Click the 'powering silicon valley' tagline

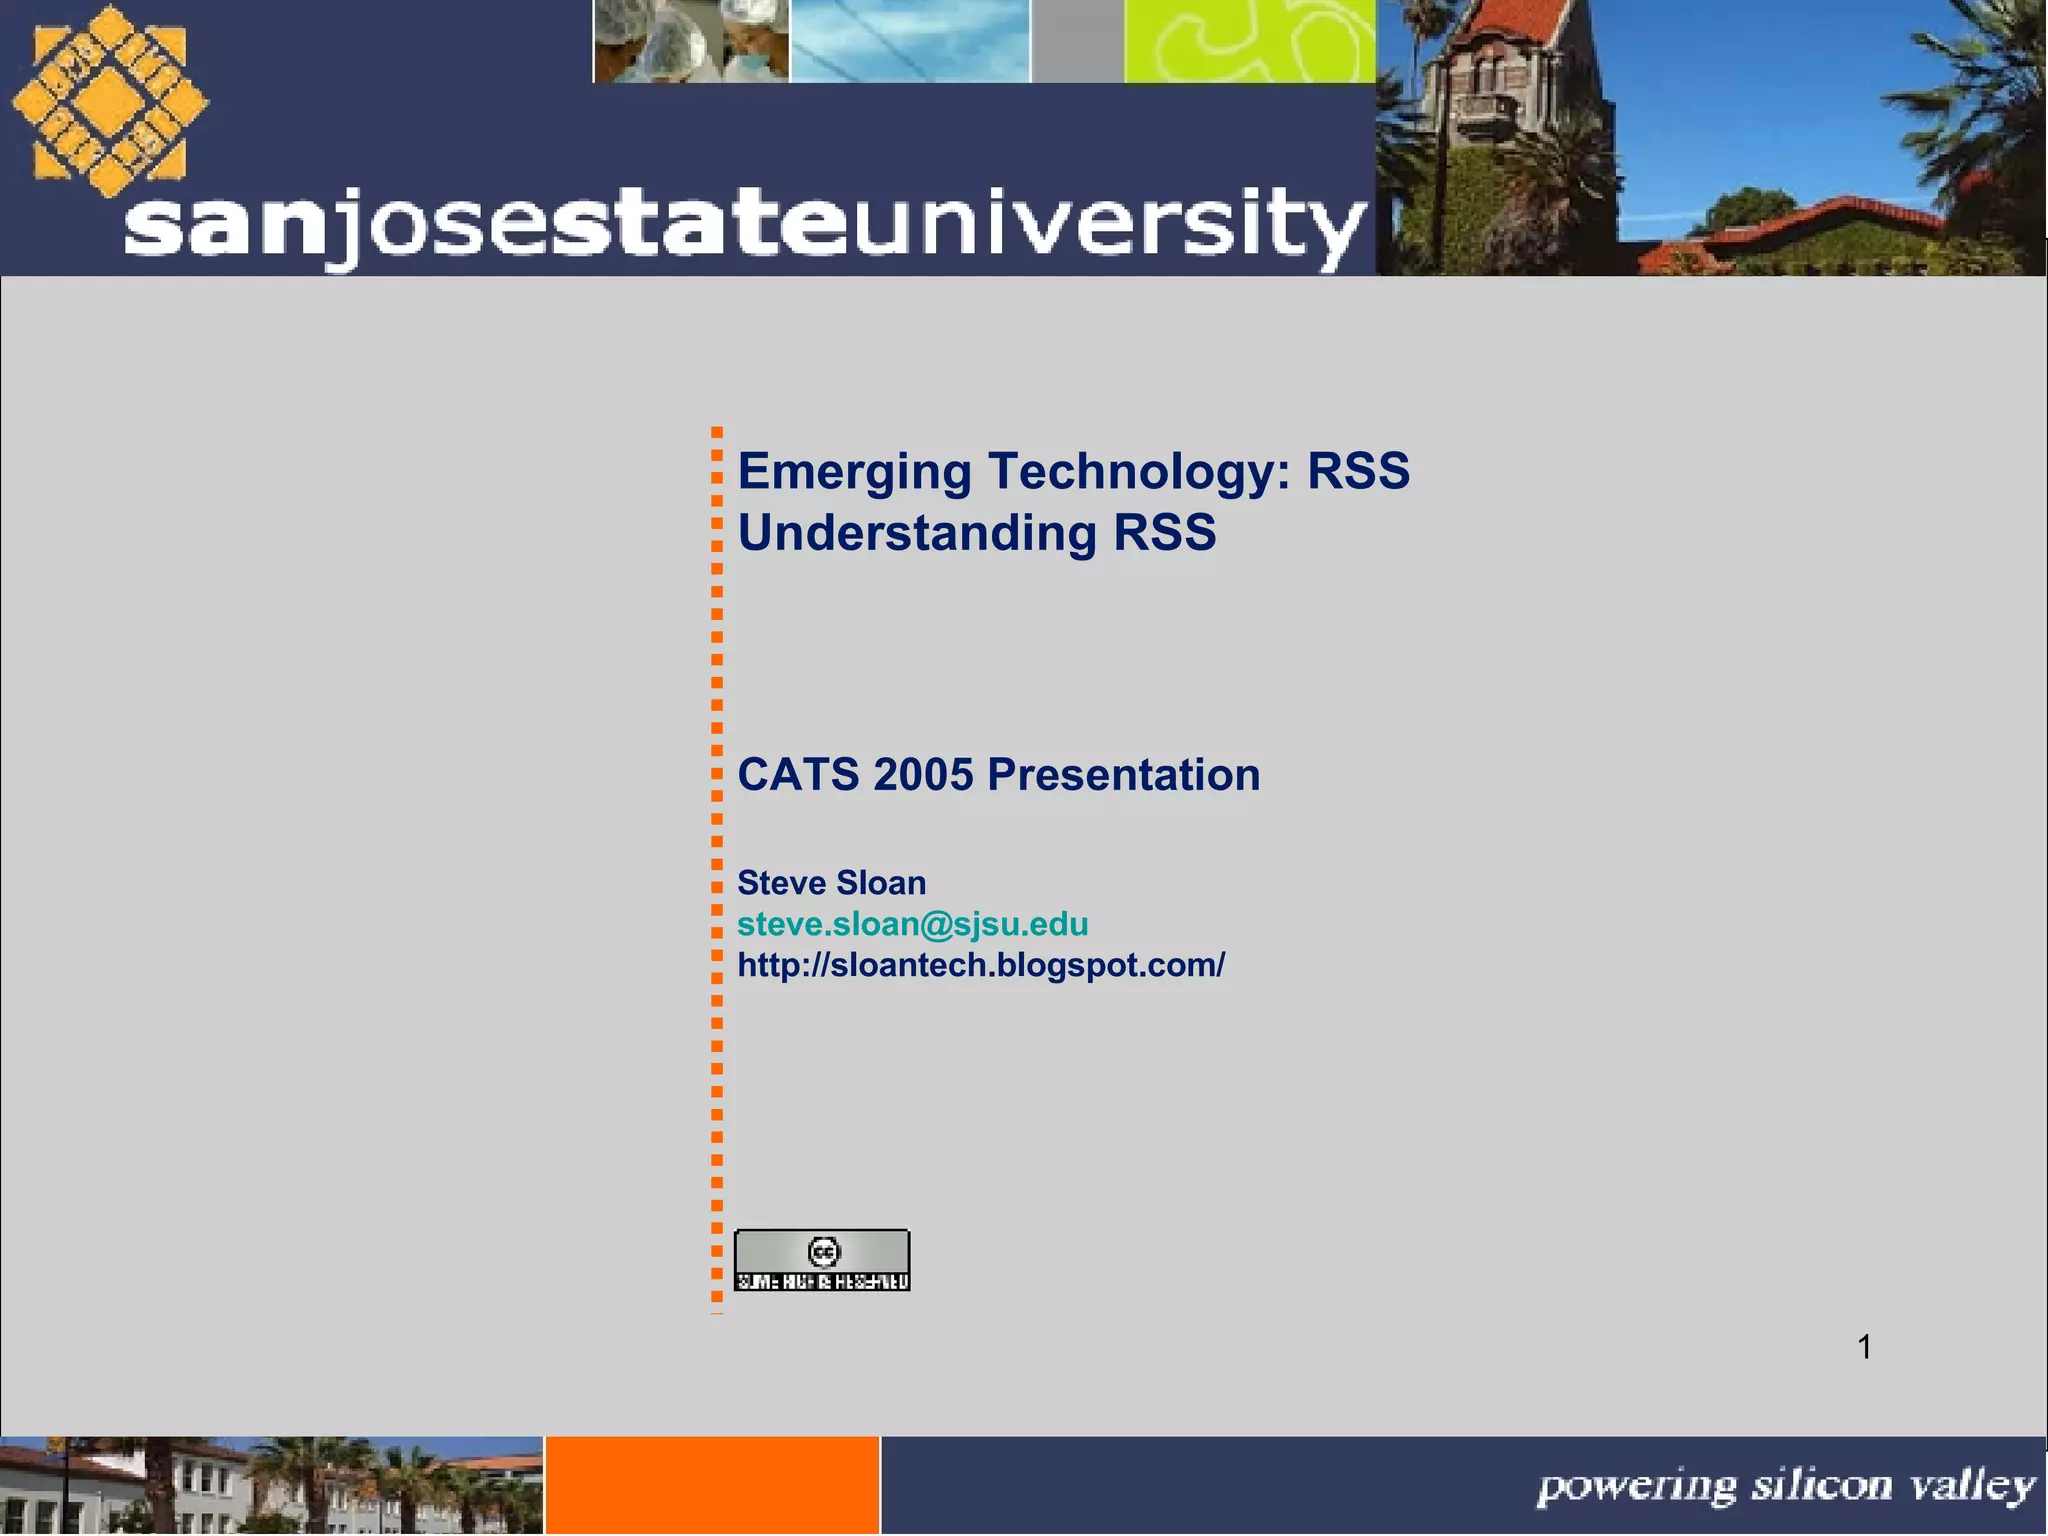click(x=1785, y=1487)
